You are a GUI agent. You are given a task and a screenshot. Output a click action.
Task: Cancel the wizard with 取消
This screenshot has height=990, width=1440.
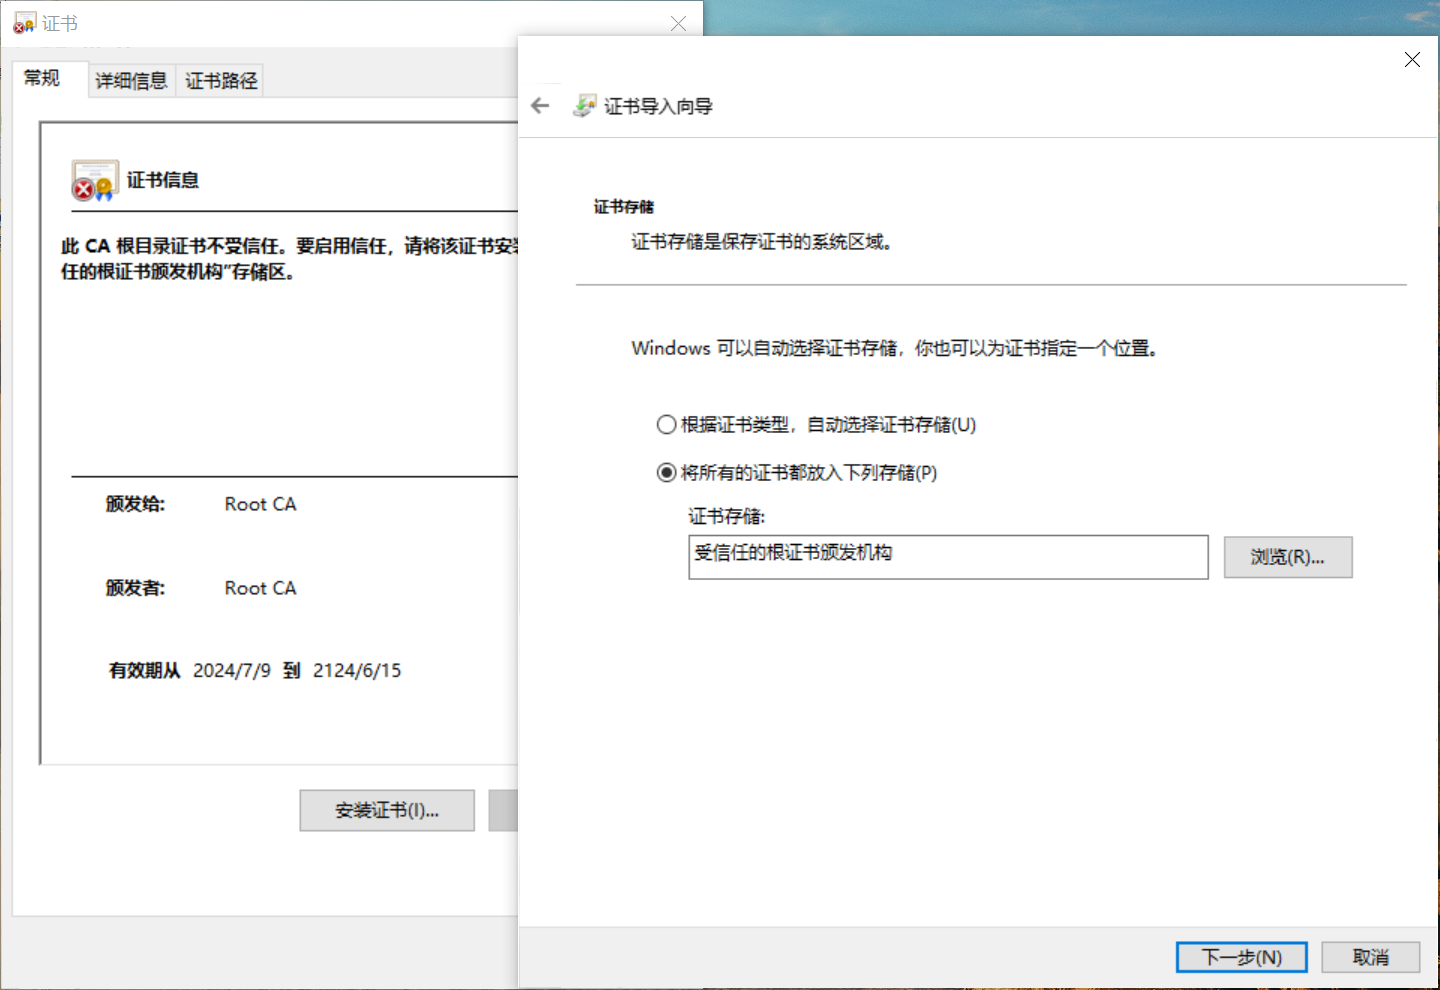pyautogui.click(x=1370, y=957)
